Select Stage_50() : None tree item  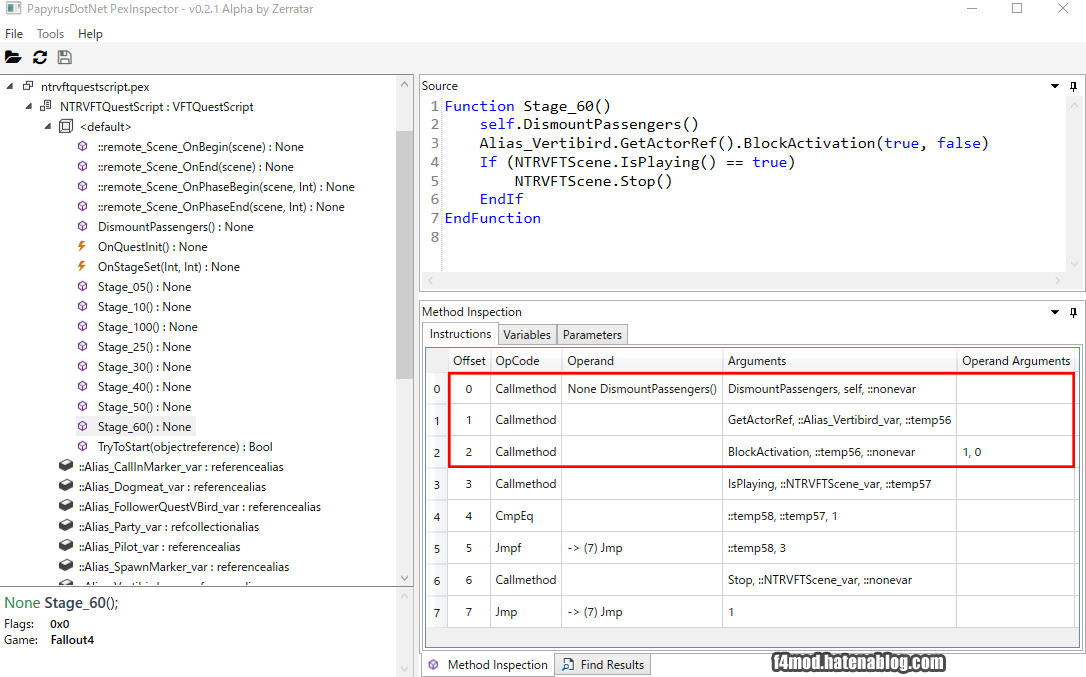pos(144,407)
